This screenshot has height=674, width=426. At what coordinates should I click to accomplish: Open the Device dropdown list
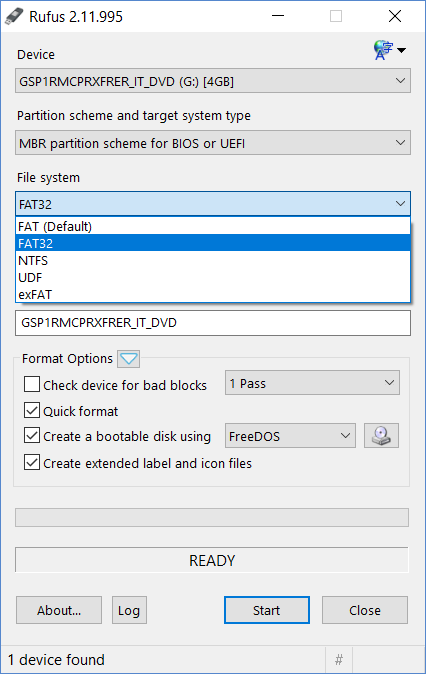tap(213, 81)
